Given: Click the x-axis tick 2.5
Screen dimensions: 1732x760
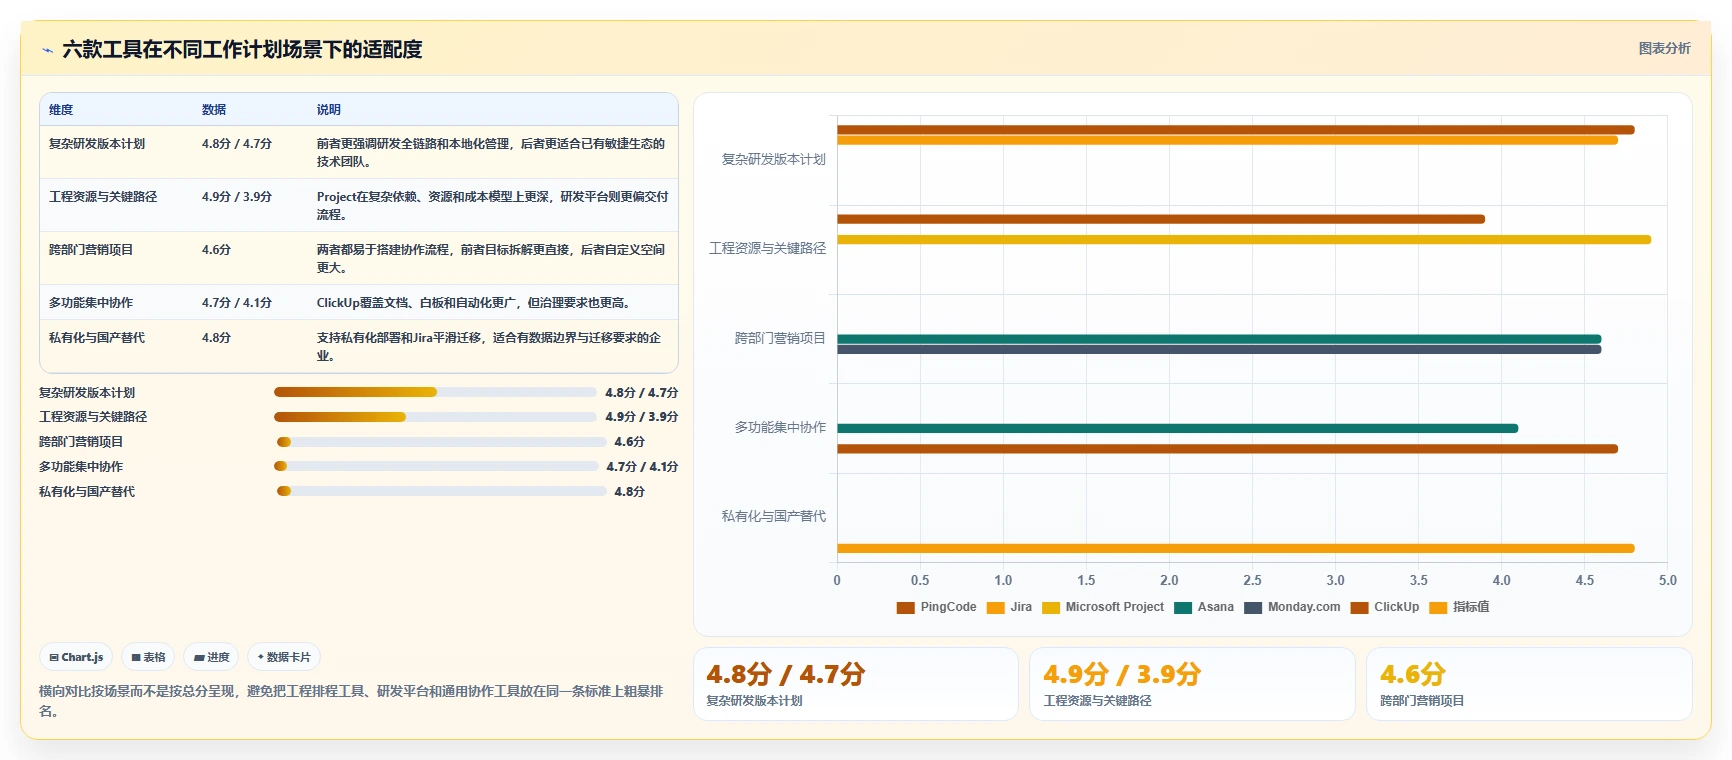Looking at the screenshot, I should coord(1252,580).
